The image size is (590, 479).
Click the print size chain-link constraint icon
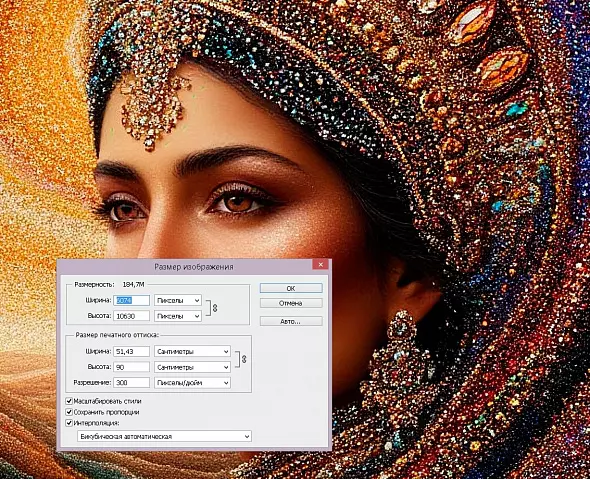tap(244, 359)
